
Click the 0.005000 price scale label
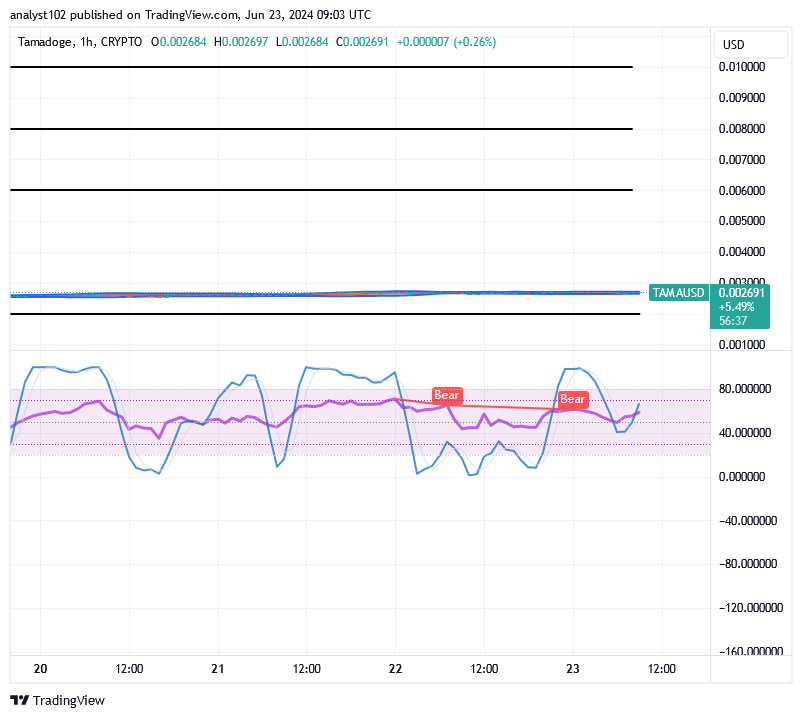pyautogui.click(x=741, y=221)
